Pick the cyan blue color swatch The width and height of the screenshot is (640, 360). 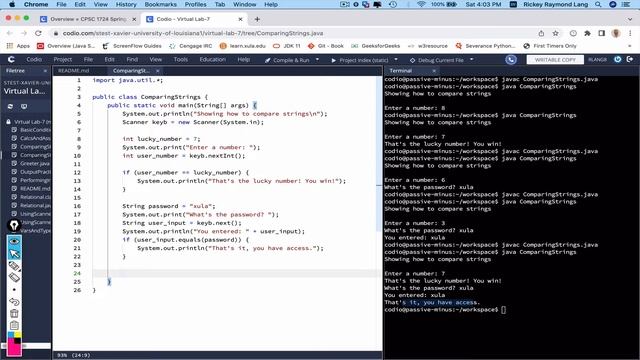[x=11, y=335]
